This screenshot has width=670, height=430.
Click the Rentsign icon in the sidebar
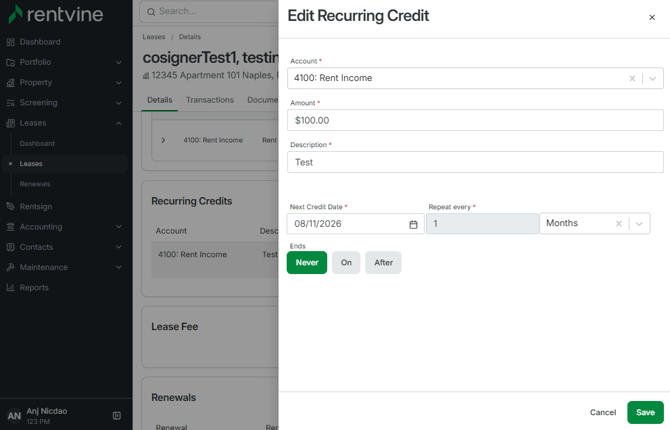click(10, 206)
